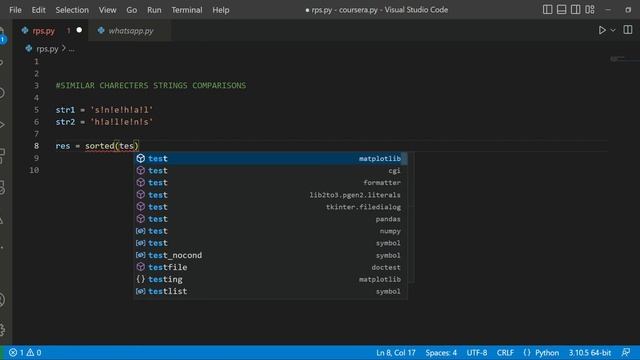
Task: Expand the run options dropdown arrow
Action: [613, 30]
